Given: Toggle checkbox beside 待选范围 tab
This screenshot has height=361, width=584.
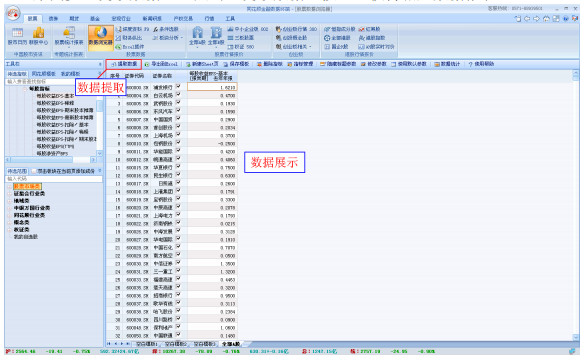Looking at the screenshot, I should [x=34, y=171].
